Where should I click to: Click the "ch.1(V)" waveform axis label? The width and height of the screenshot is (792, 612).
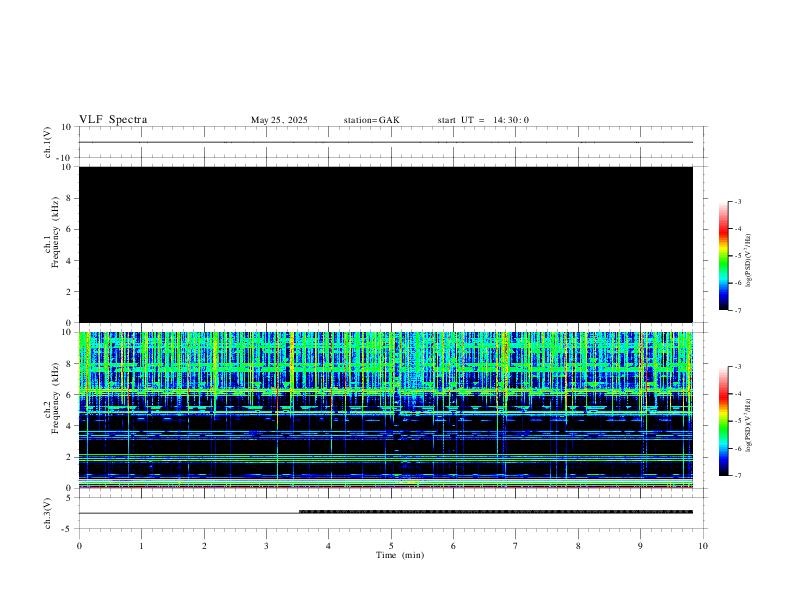tap(48, 142)
